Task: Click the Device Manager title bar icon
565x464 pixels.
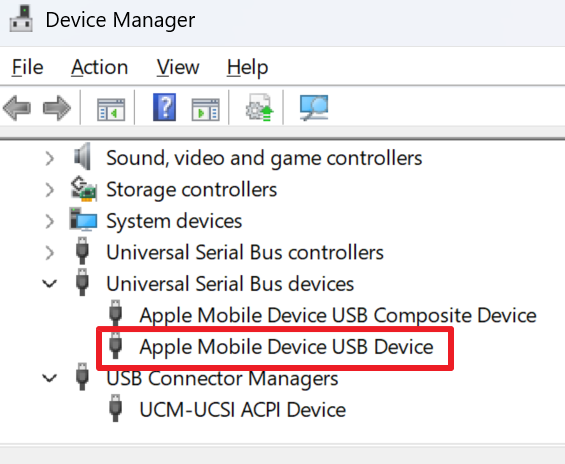Action: pos(21,19)
